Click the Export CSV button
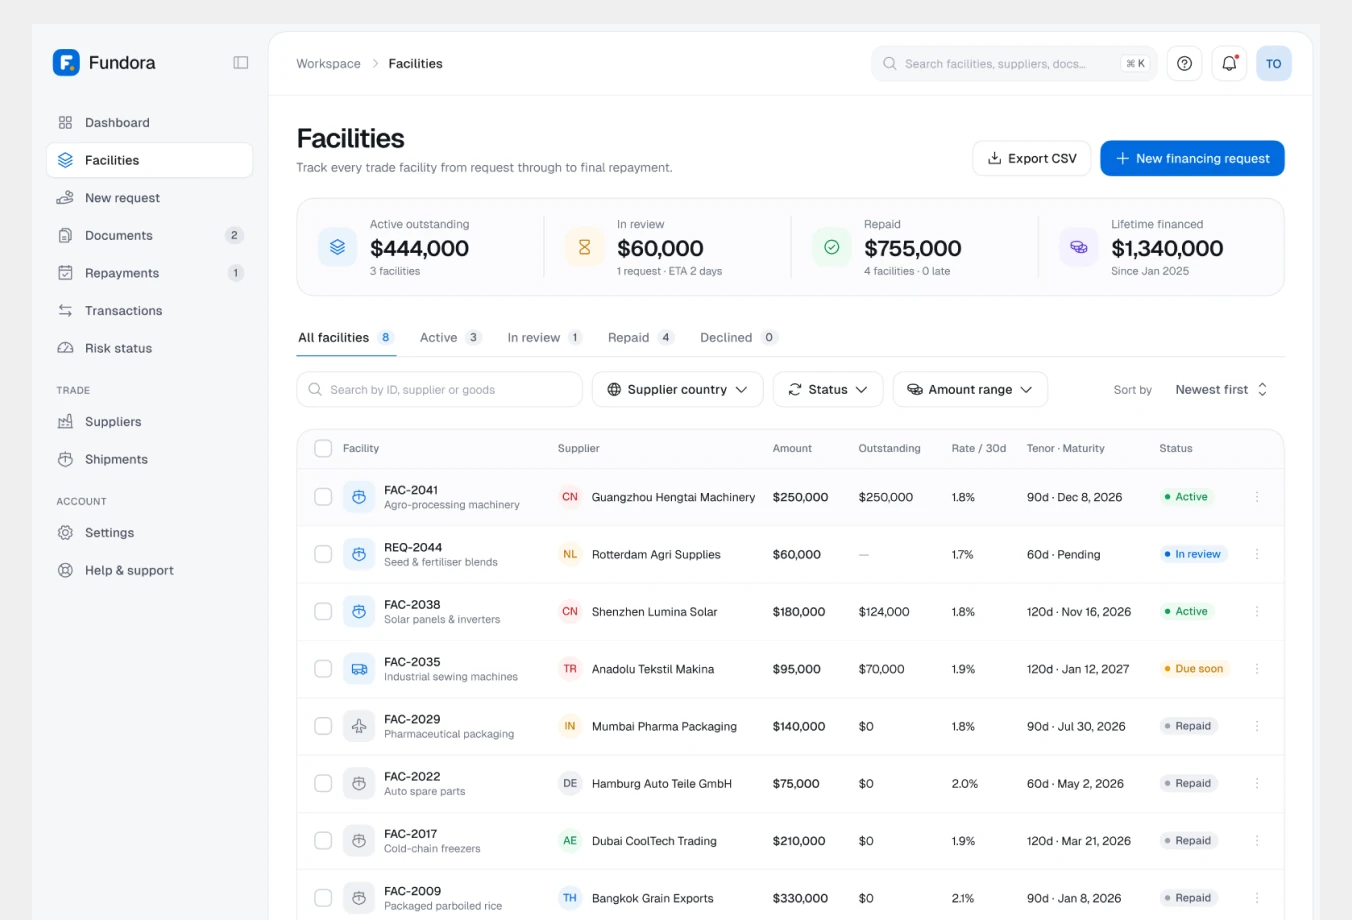This screenshot has height=920, width=1352. pos(1032,158)
